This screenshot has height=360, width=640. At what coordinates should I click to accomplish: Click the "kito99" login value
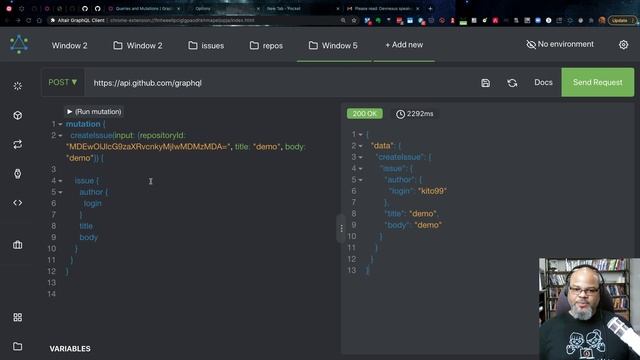432,191
